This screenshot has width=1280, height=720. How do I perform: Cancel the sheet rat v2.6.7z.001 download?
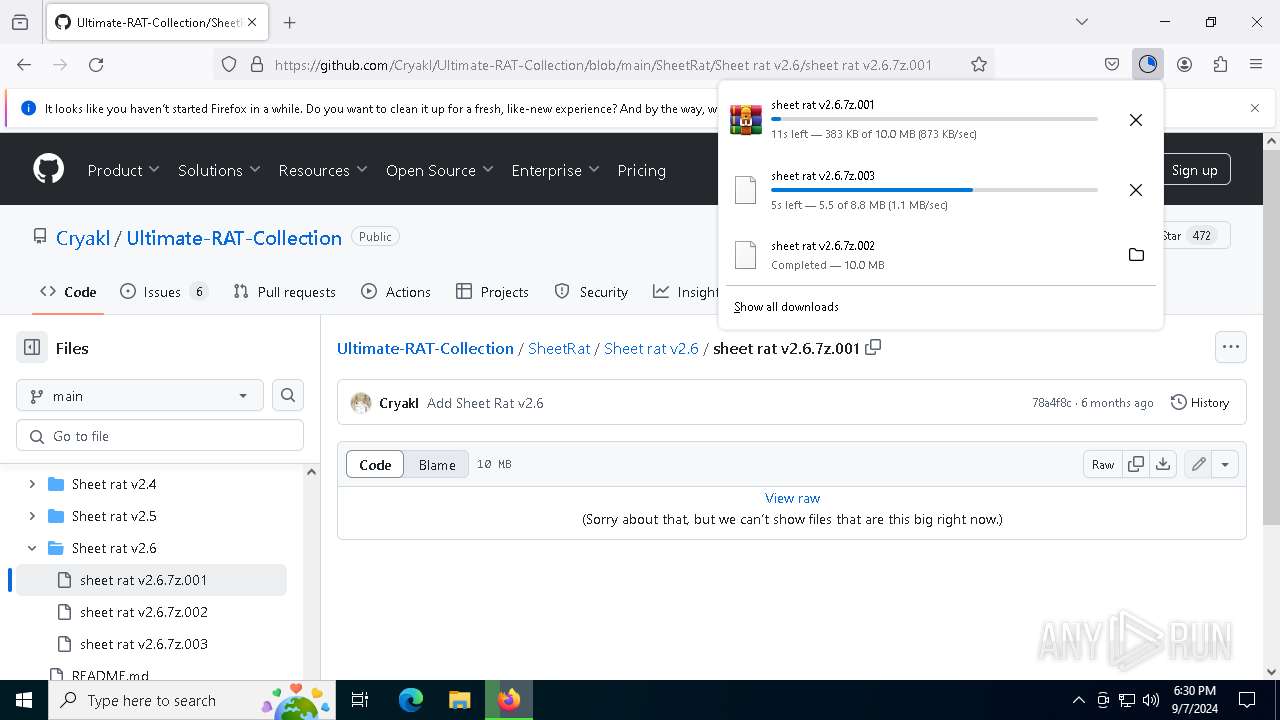(x=1136, y=120)
